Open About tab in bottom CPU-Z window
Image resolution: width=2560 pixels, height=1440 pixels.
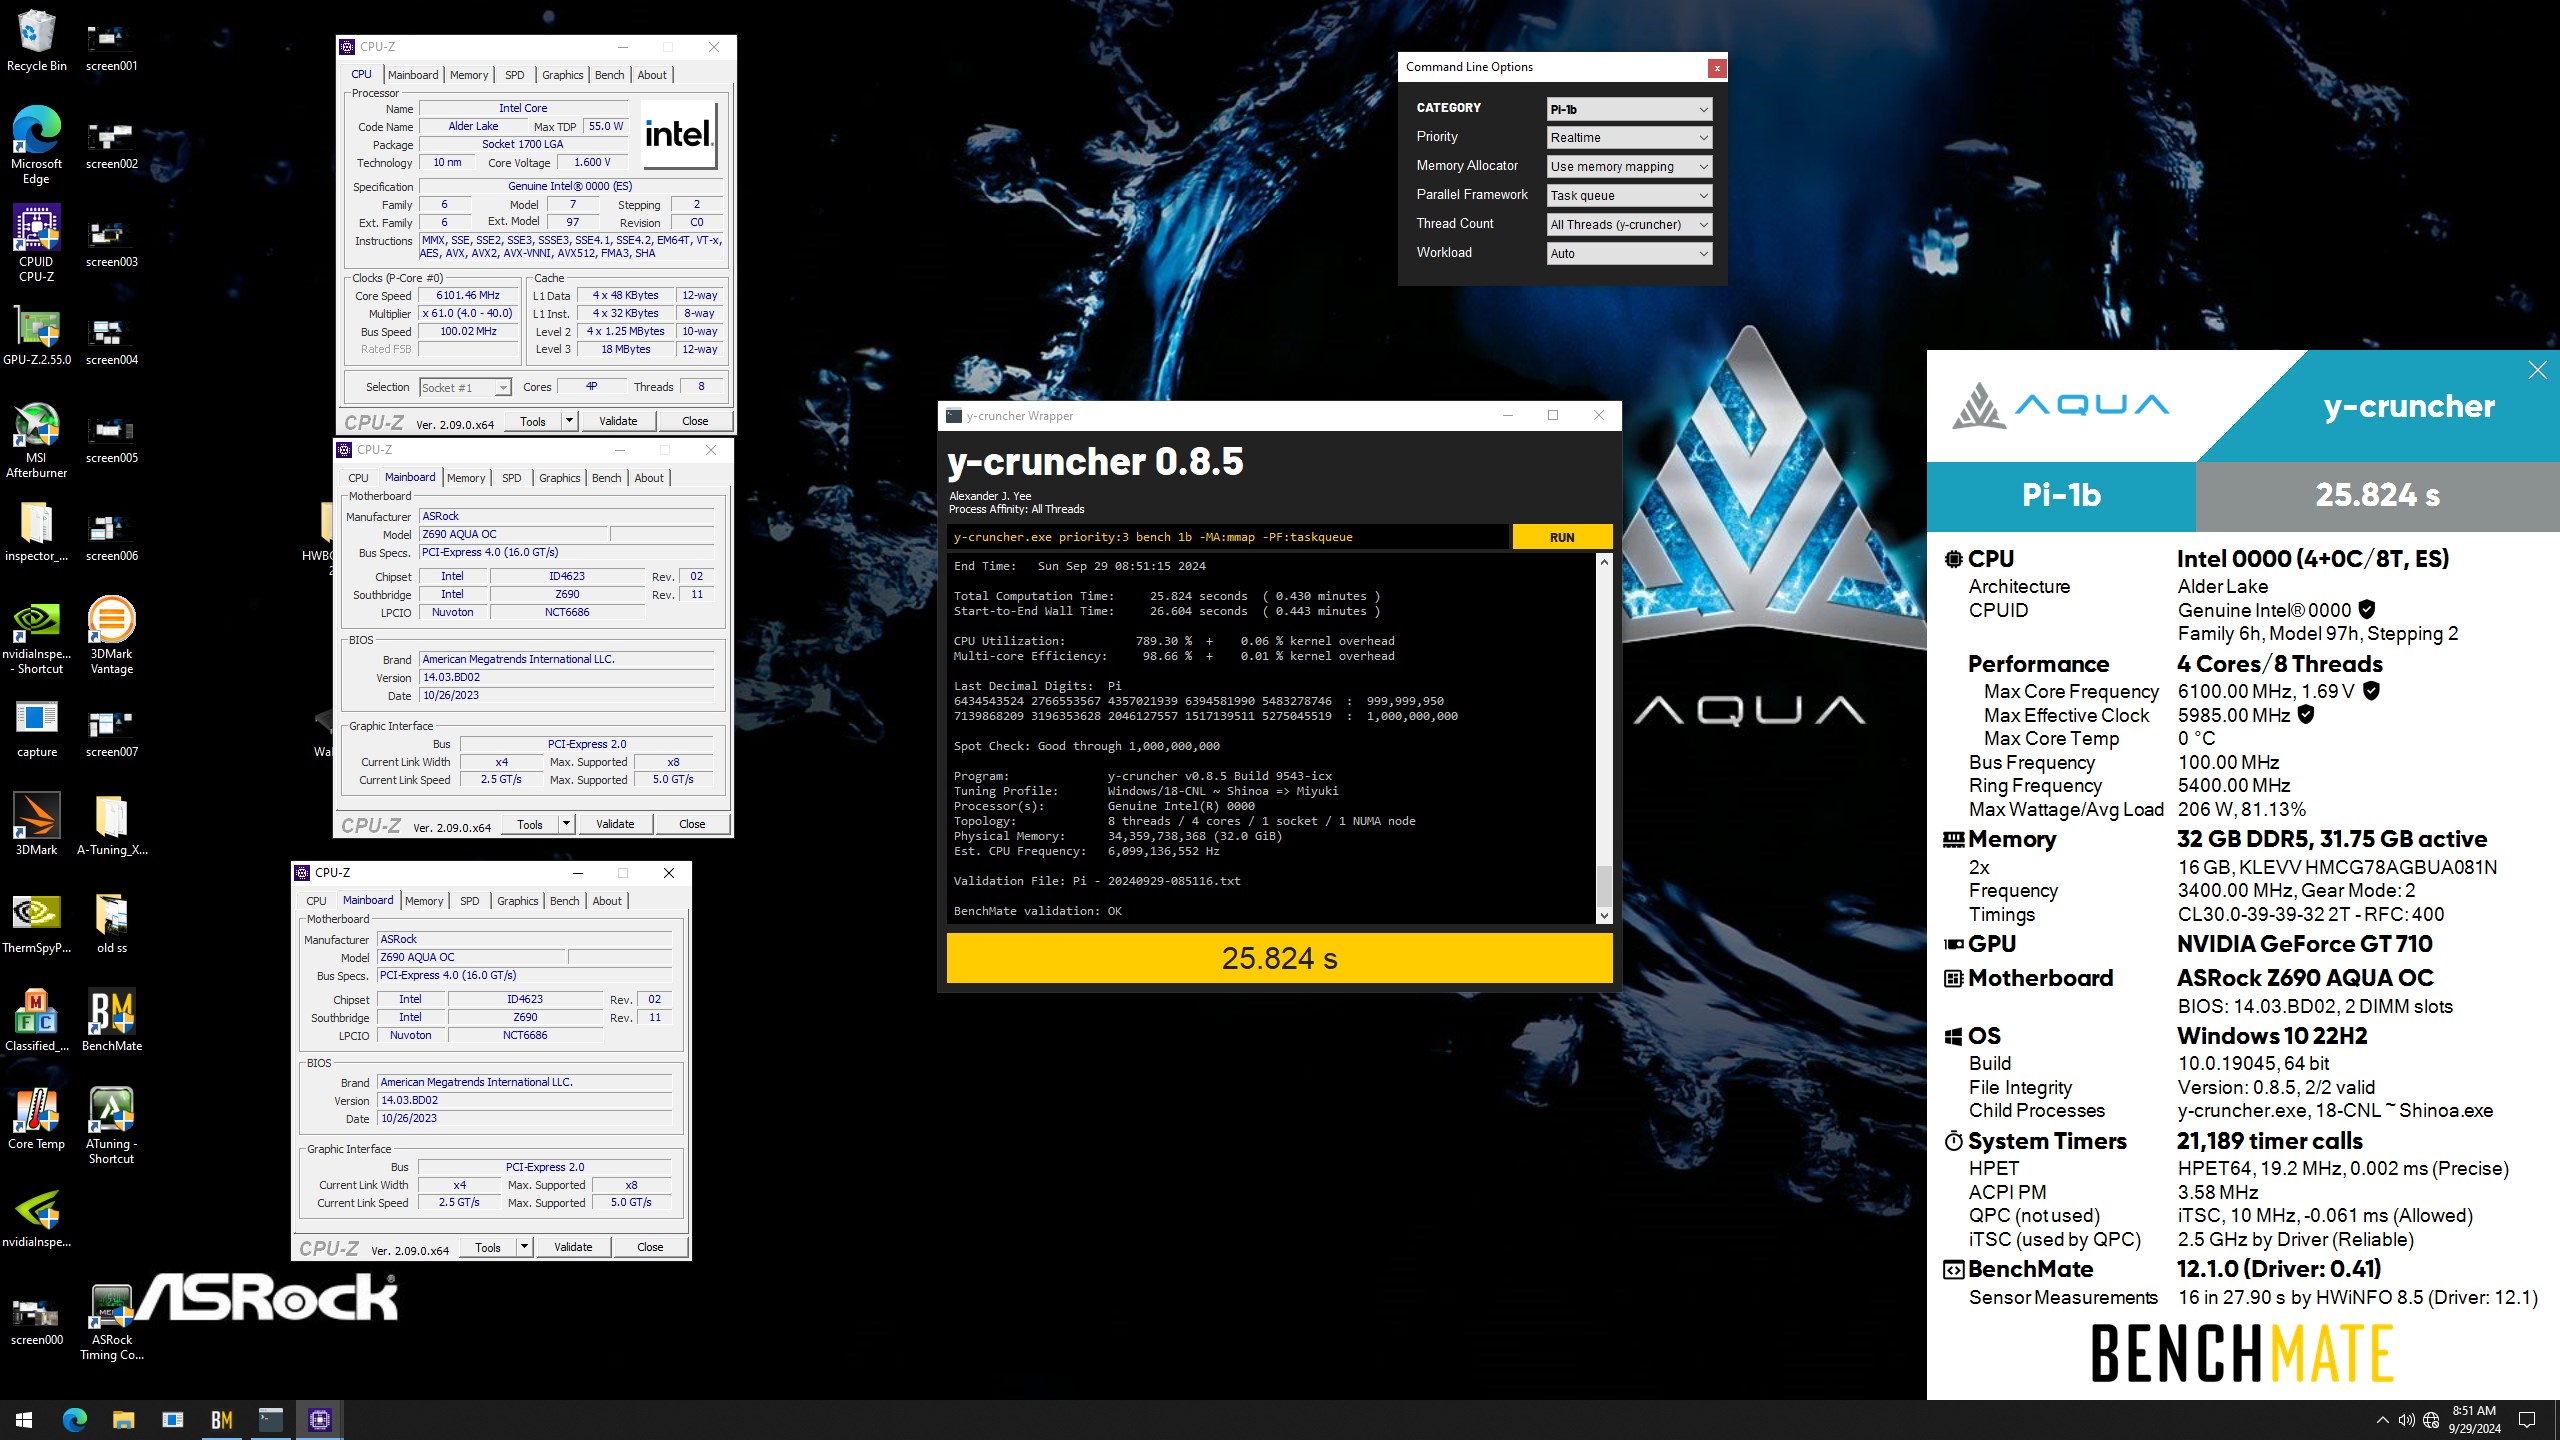click(607, 901)
